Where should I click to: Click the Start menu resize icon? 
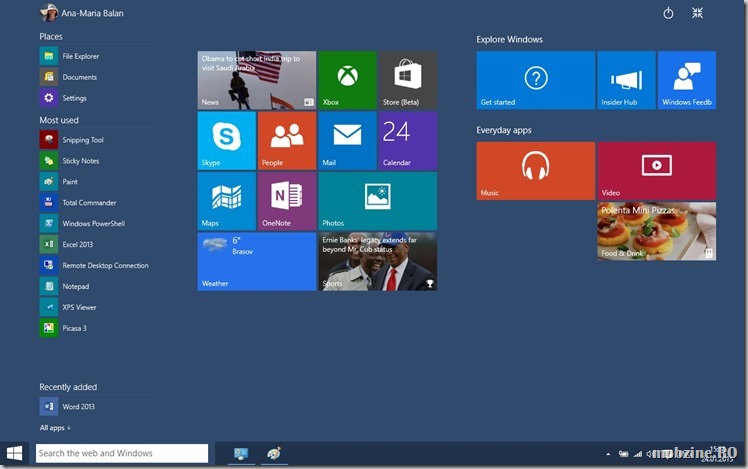[x=697, y=13]
